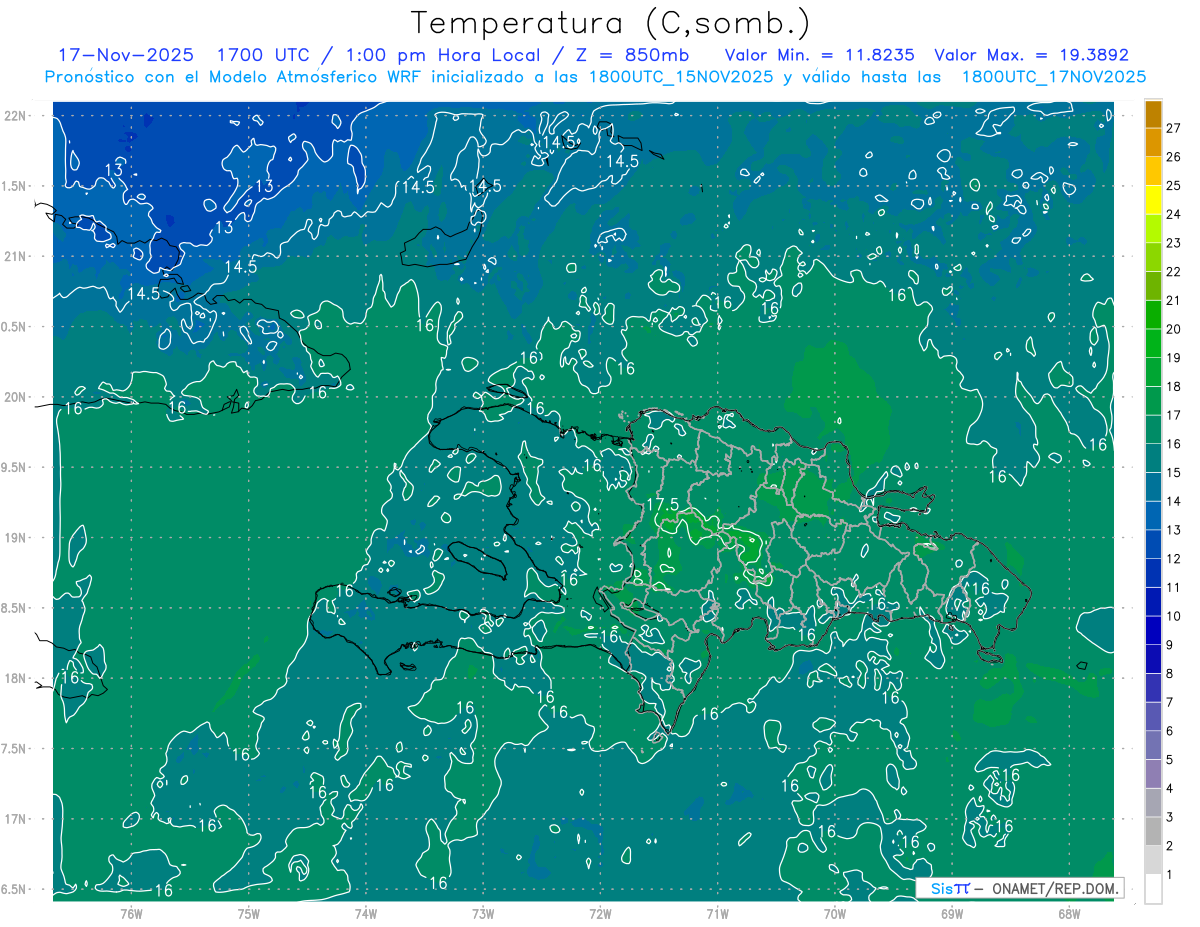
Task: Click the "17N" latitude axis label
Action: (x=16, y=820)
